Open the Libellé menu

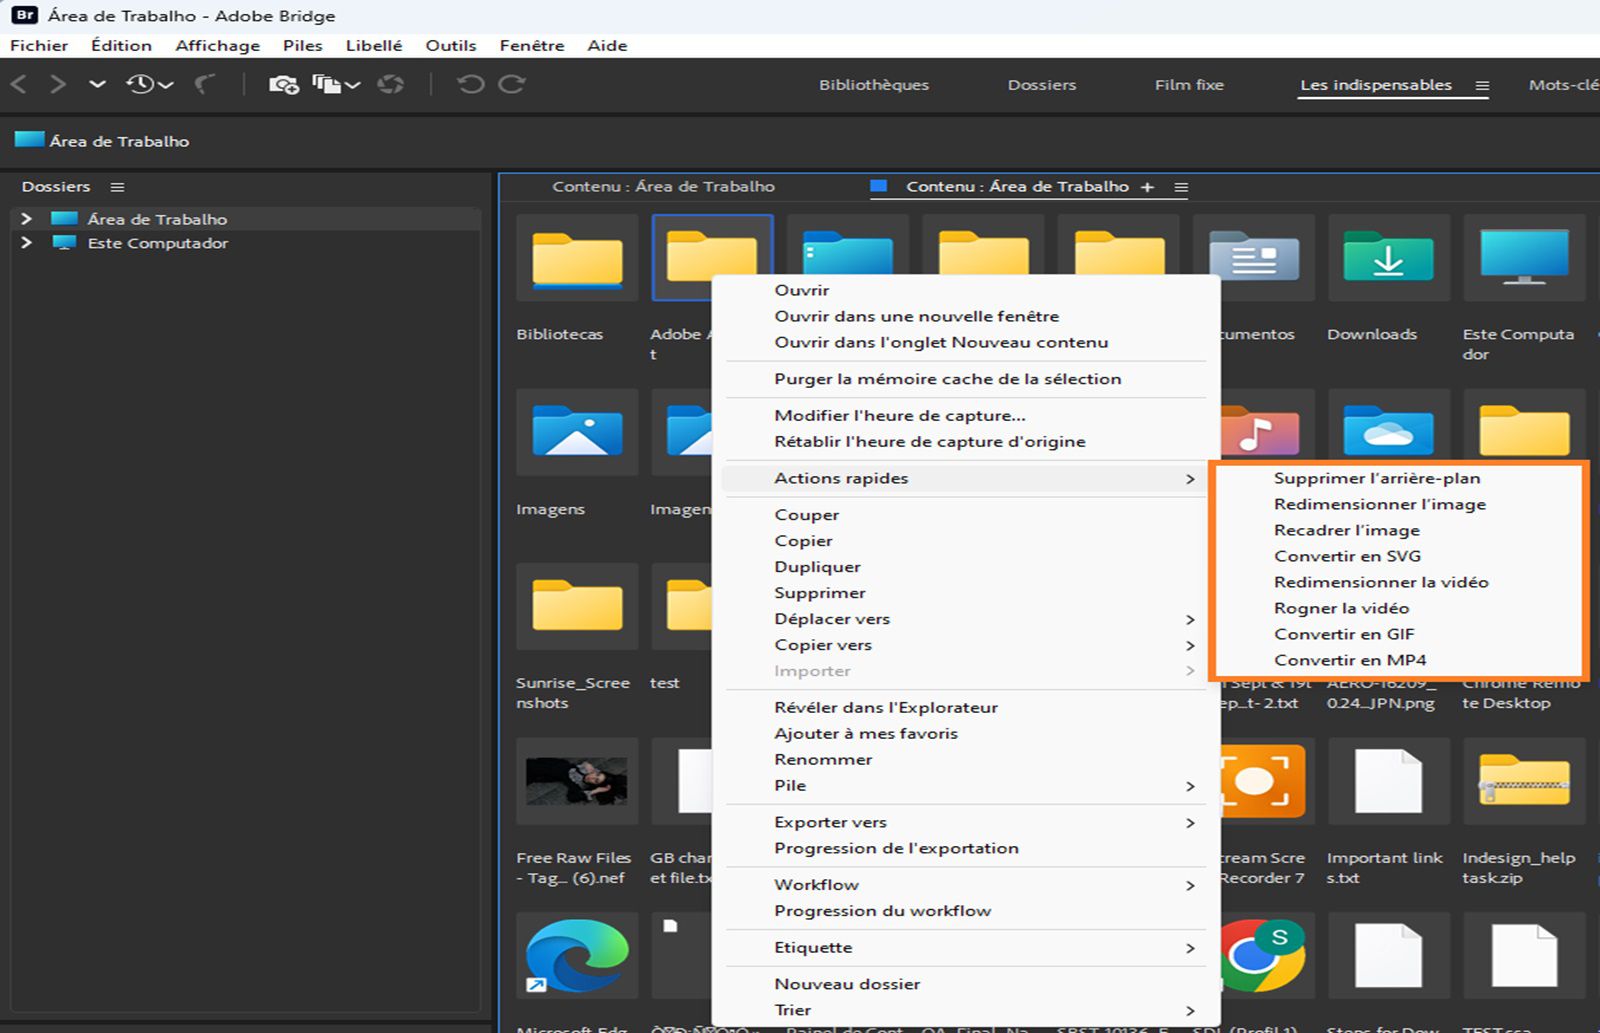click(x=374, y=45)
